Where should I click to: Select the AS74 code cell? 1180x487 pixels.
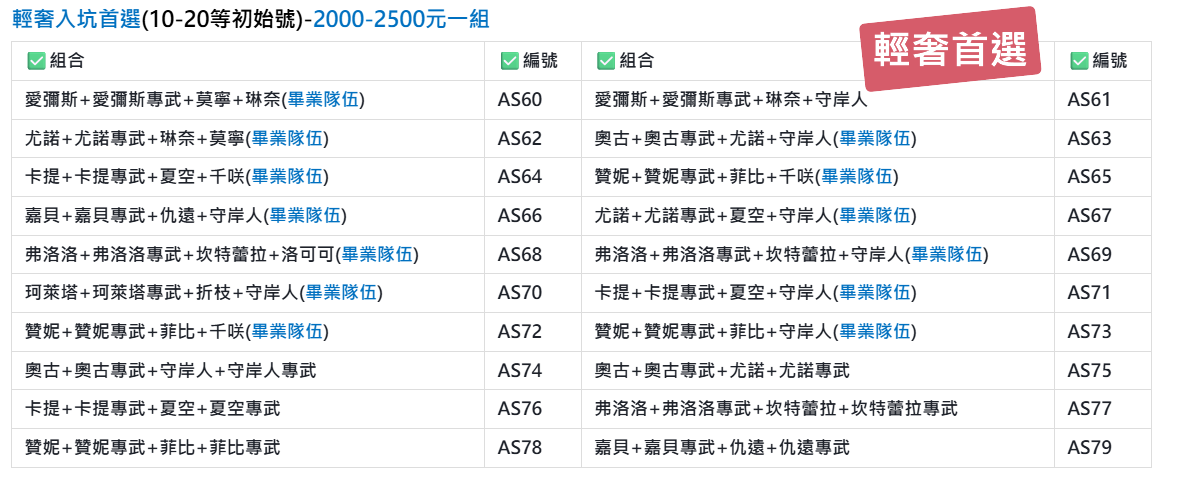tap(520, 371)
